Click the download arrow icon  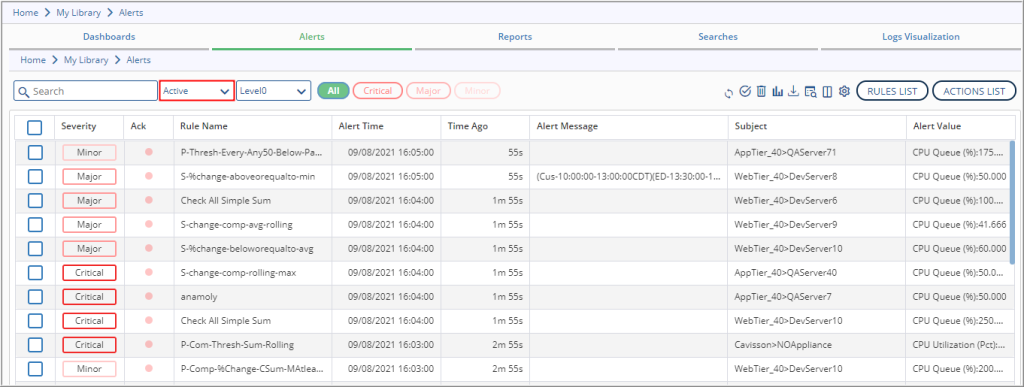click(x=793, y=91)
